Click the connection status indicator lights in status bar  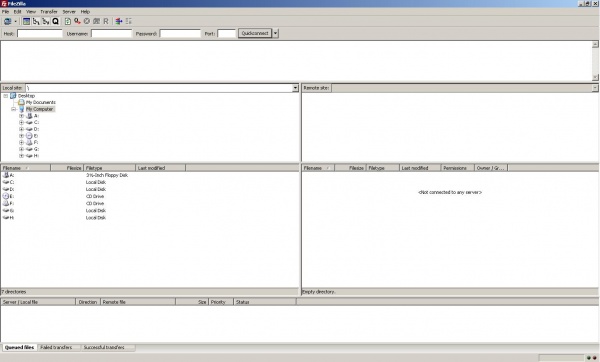(x=592, y=358)
